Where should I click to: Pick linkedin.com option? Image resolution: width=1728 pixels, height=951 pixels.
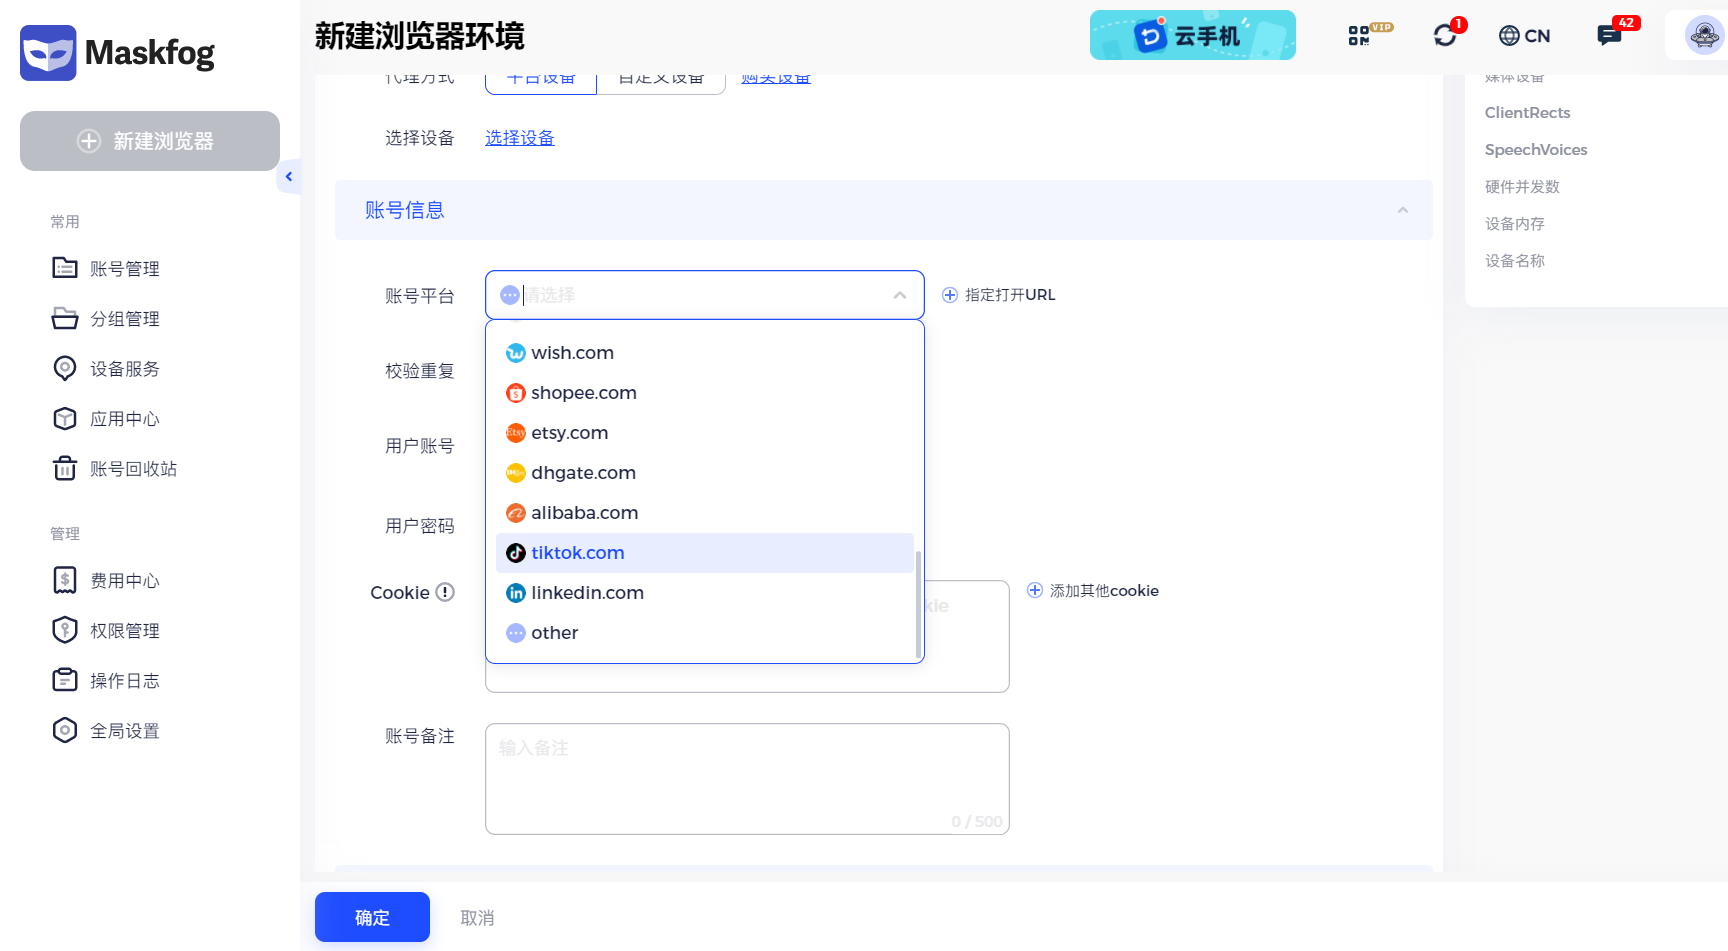click(x=587, y=593)
